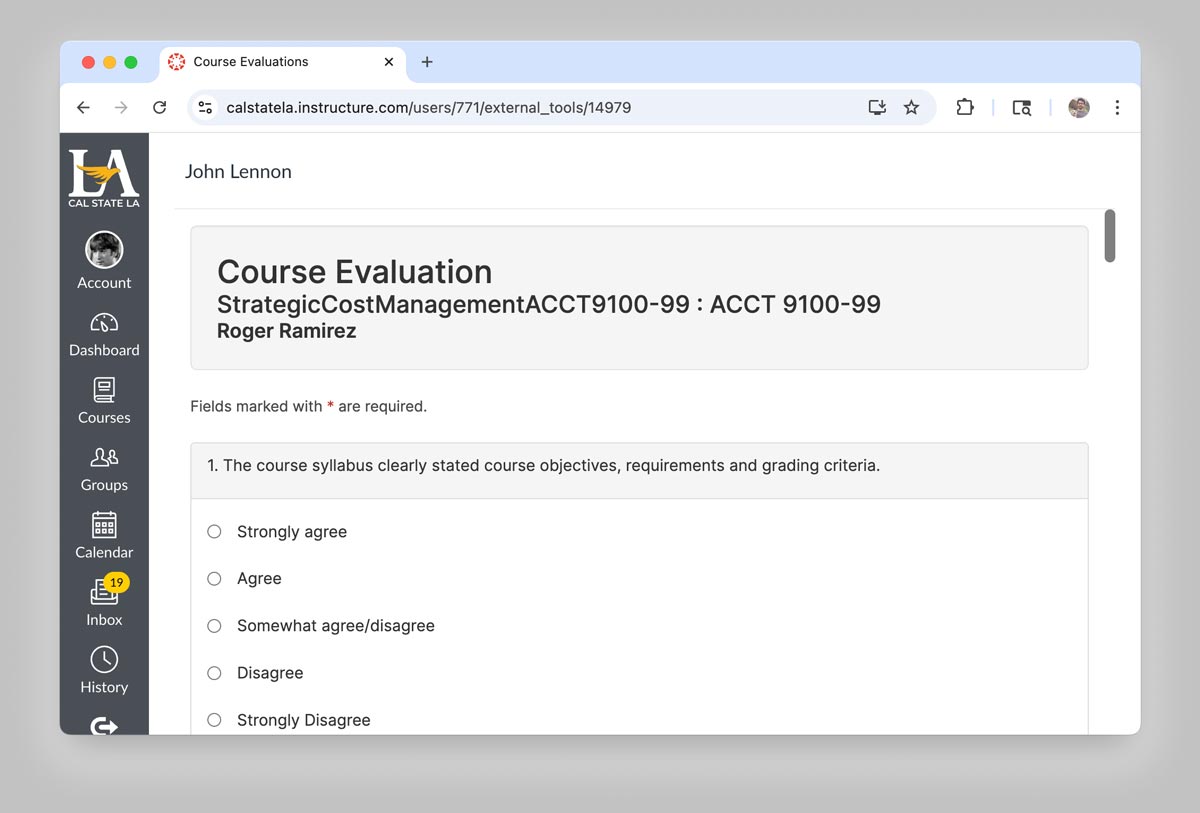
Task: Reload the current page
Action: tap(159, 107)
